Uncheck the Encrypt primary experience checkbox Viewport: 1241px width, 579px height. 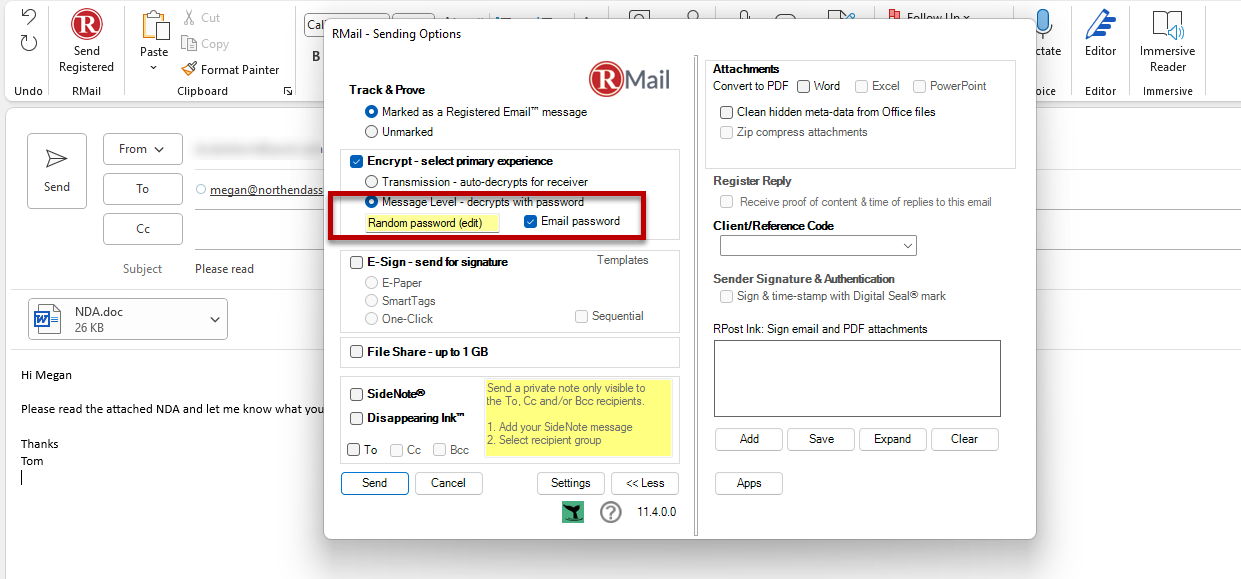(x=357, y=161)
